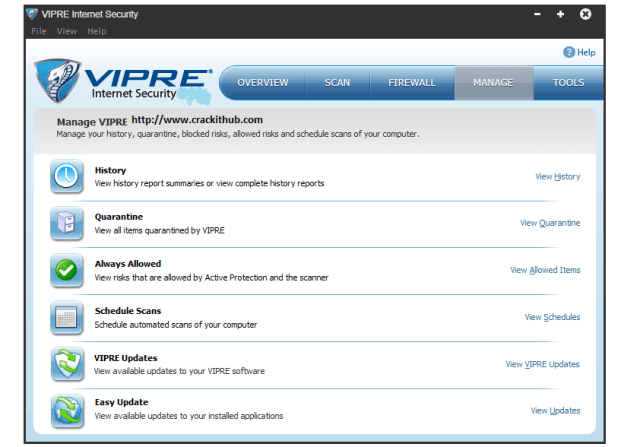Click the VIPRE Updates shield icon
Screen dimensions: 640x447
(67, 364)
